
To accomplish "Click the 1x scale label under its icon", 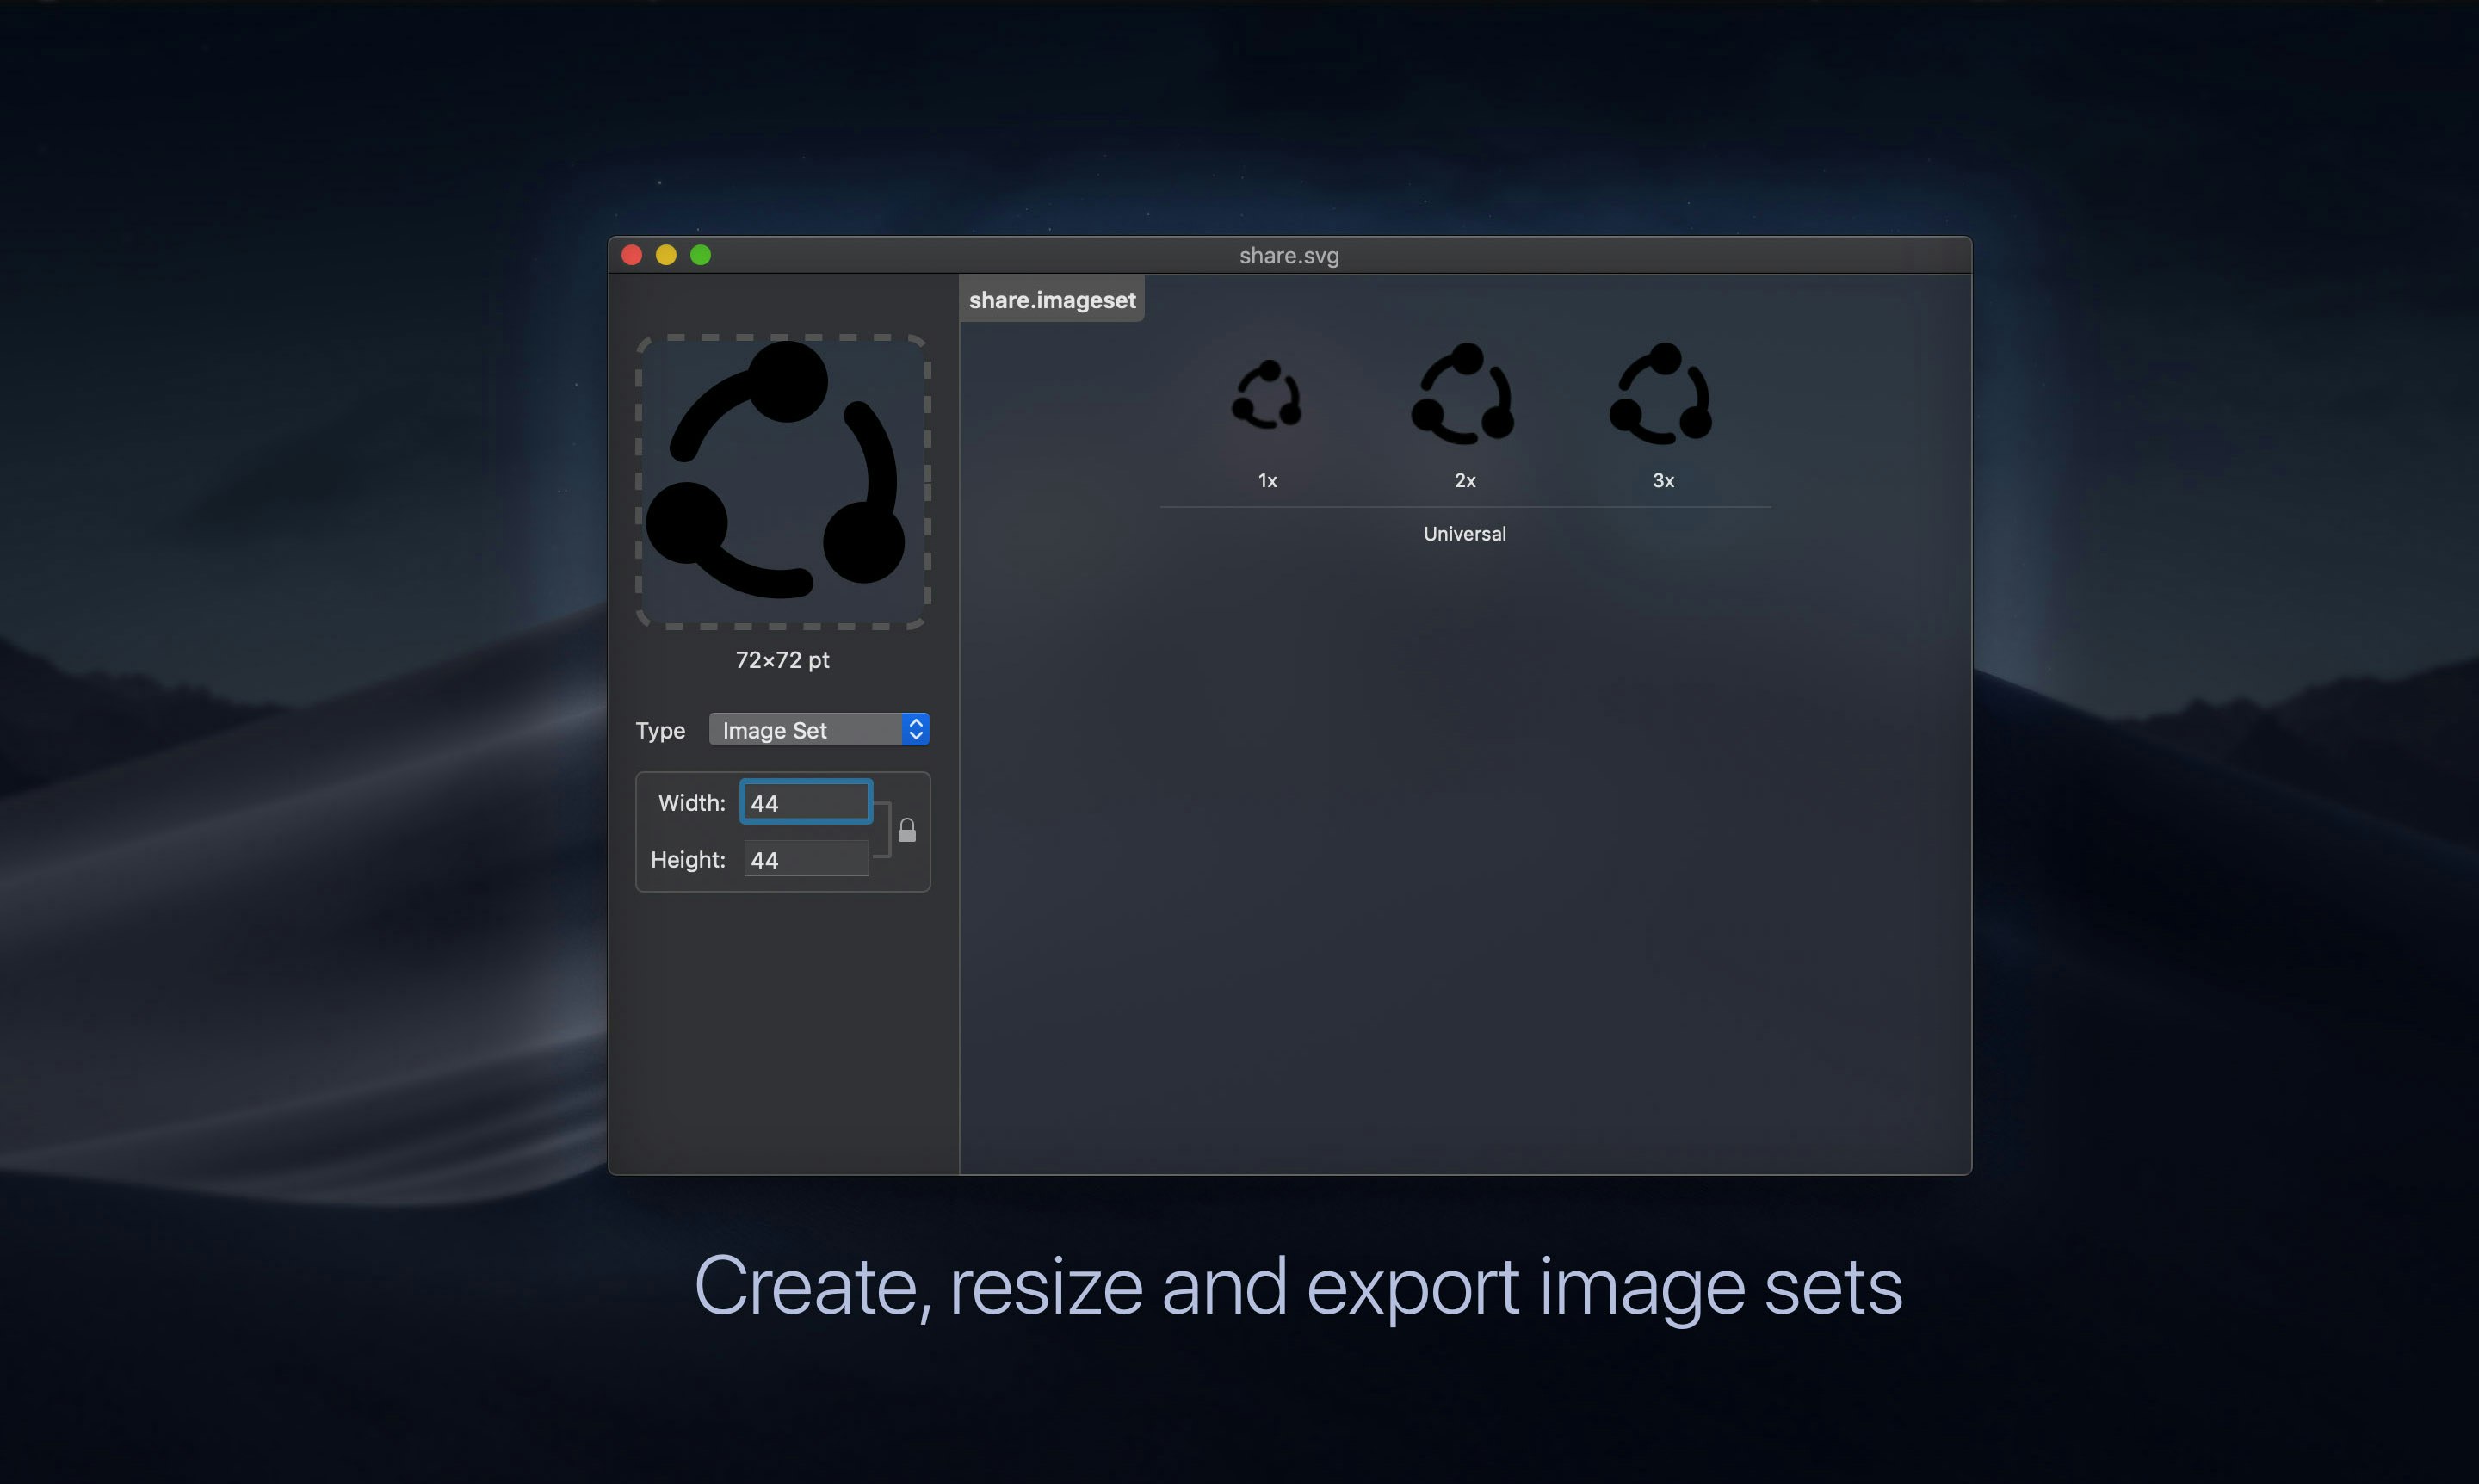I will point(1267,480).
